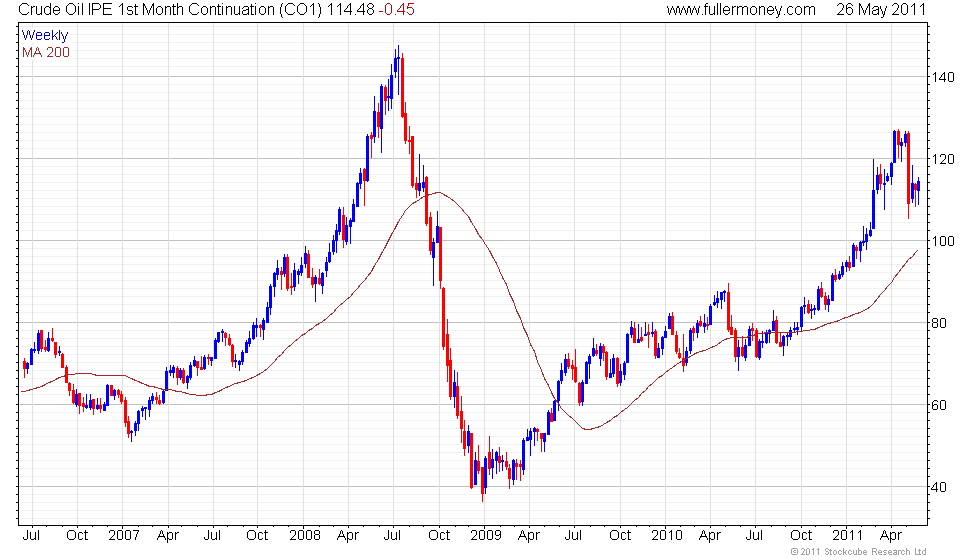This screenshot has width=980, height=560.
Task: Click the 2009 year label on time axis
Action: point(486,535)
